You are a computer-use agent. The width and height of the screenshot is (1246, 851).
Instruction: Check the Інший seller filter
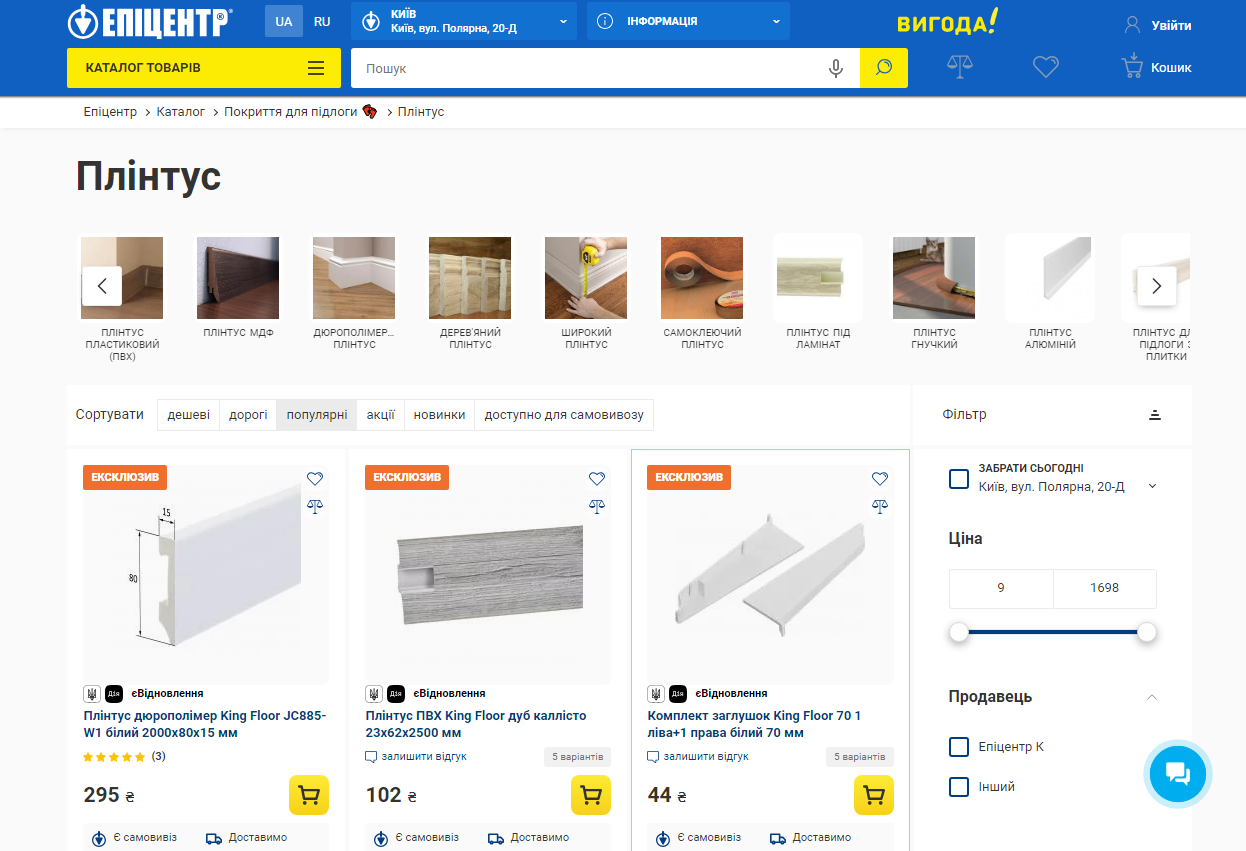959,787
